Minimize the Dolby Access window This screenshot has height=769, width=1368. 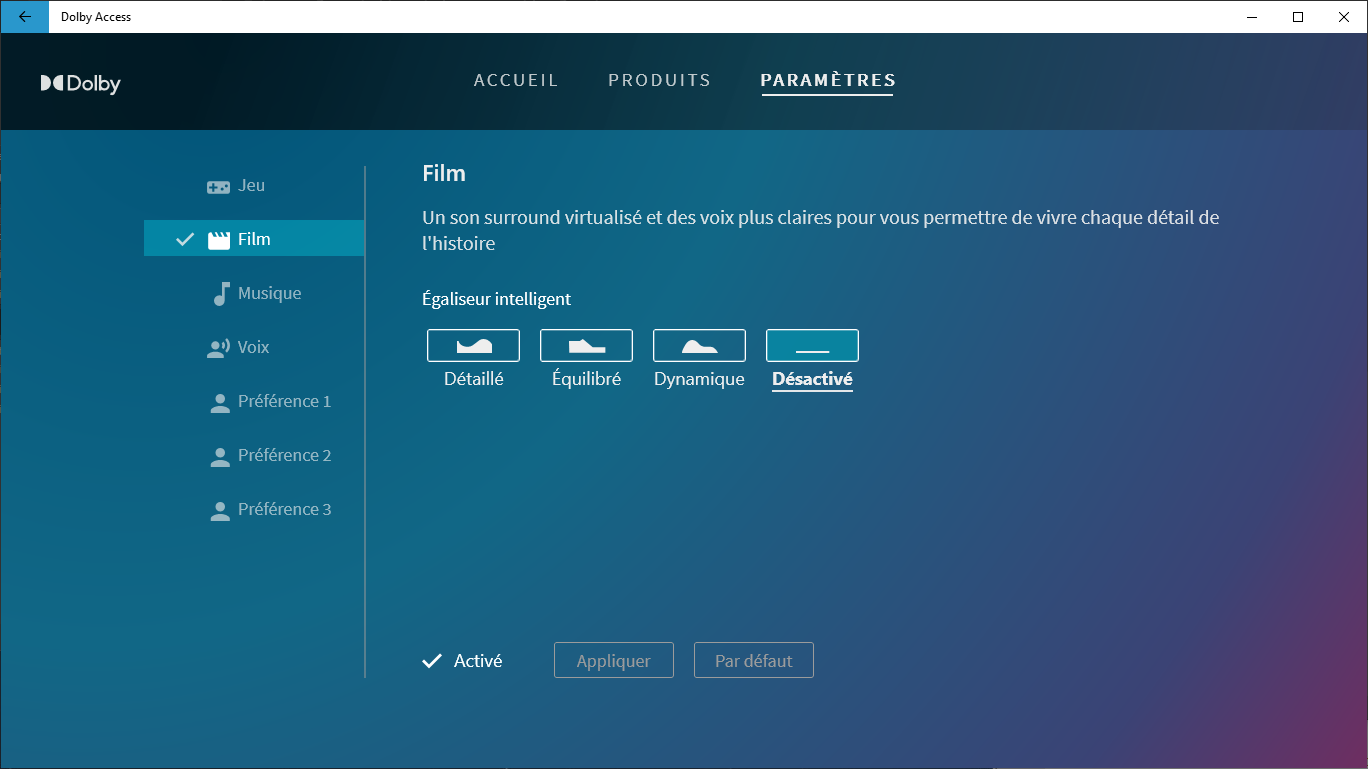point(1252,16)
